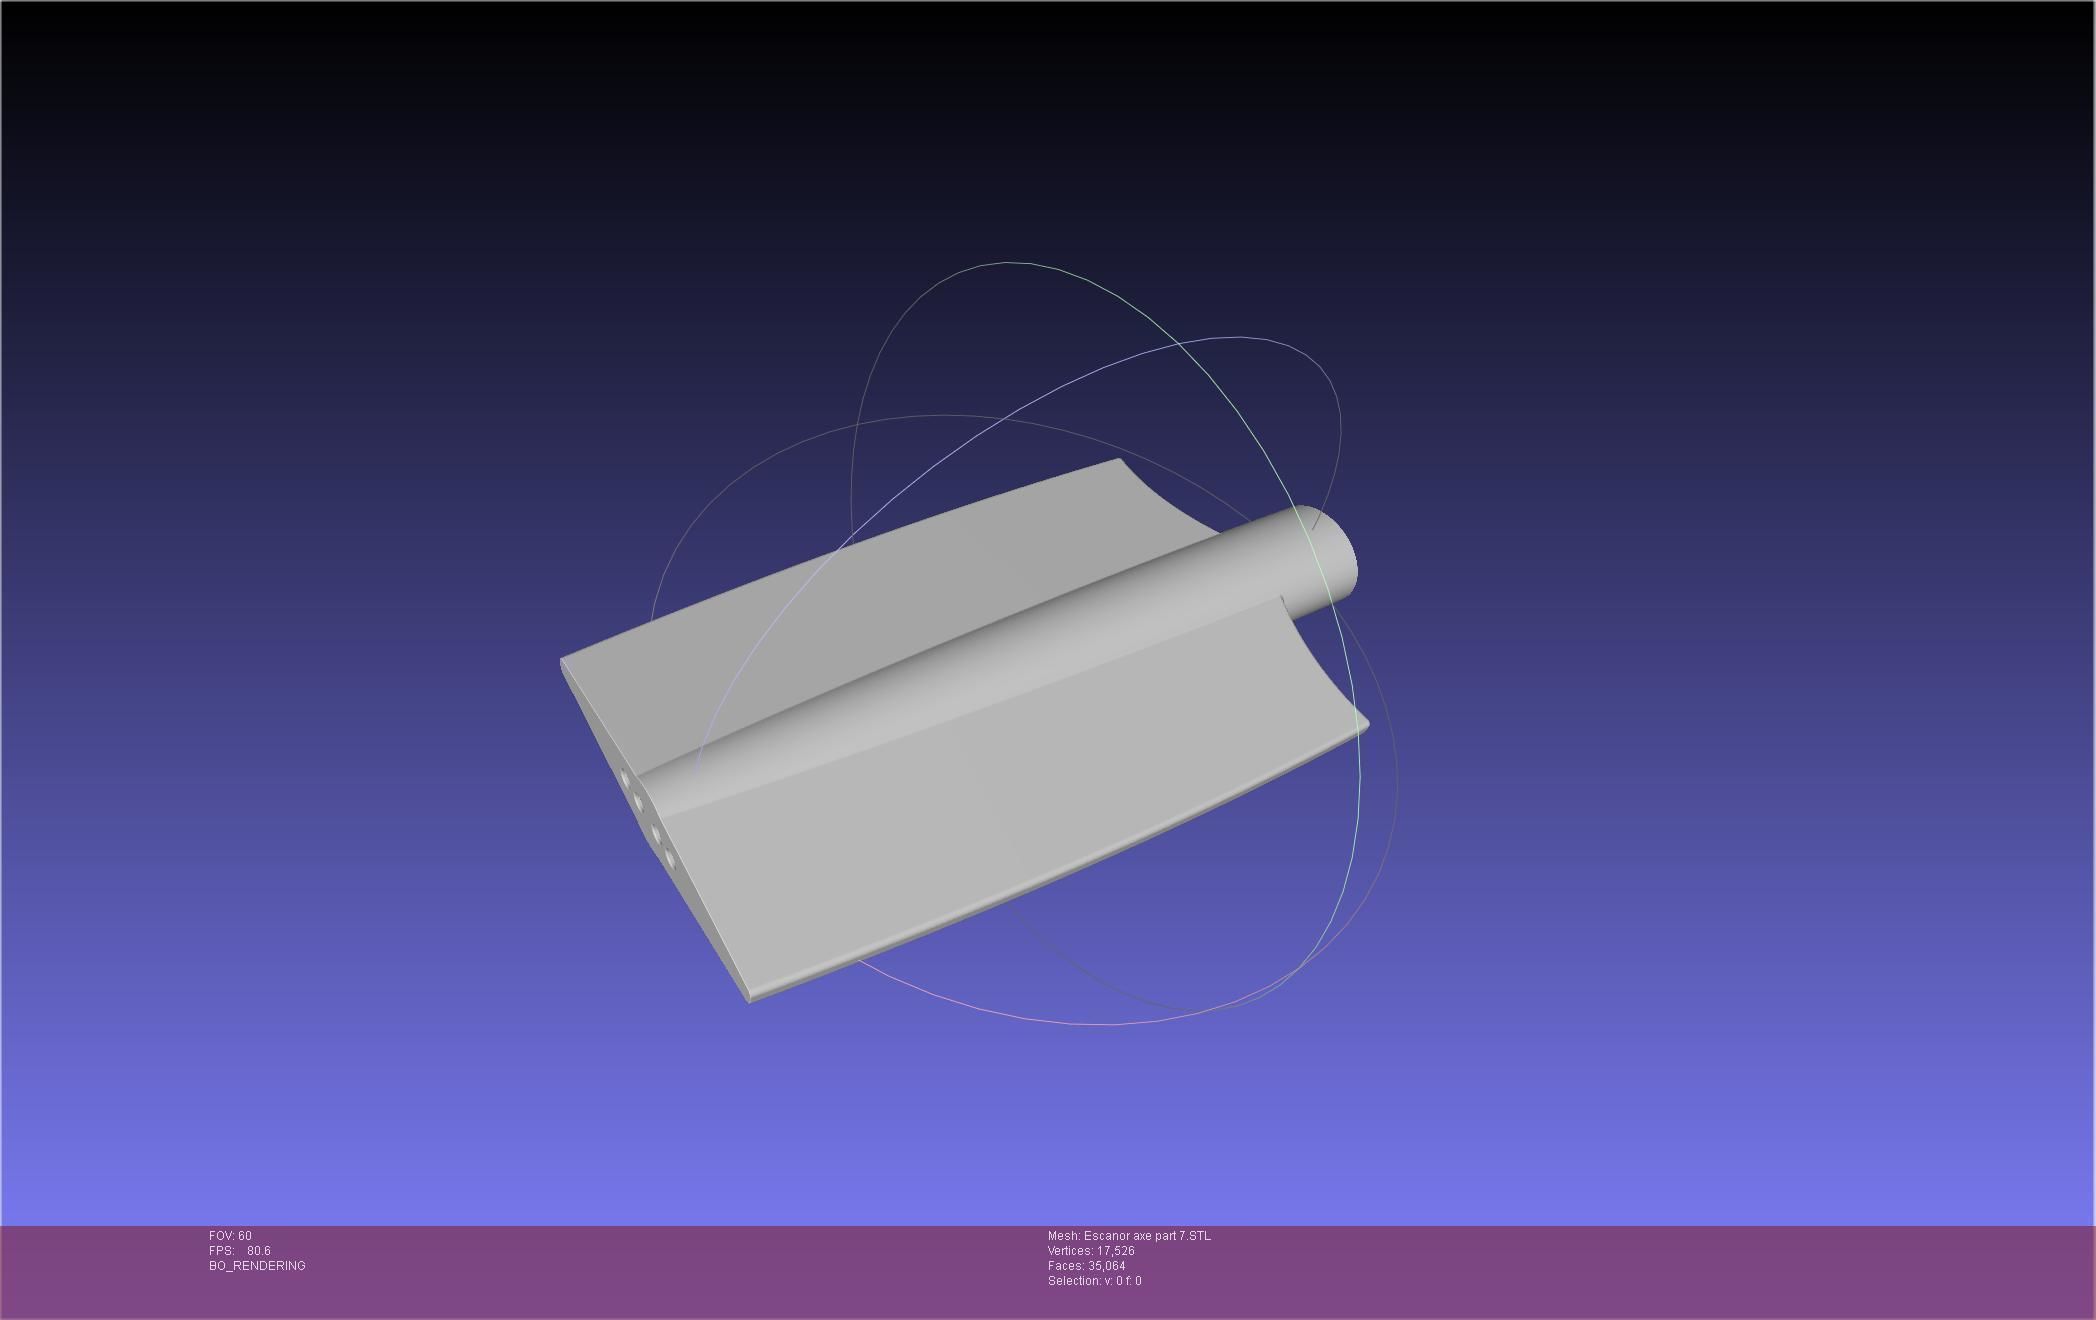This screenshot has width=2096, height=1320.
Task: Click the dark empty background above the trackball
Action: 1000,120
